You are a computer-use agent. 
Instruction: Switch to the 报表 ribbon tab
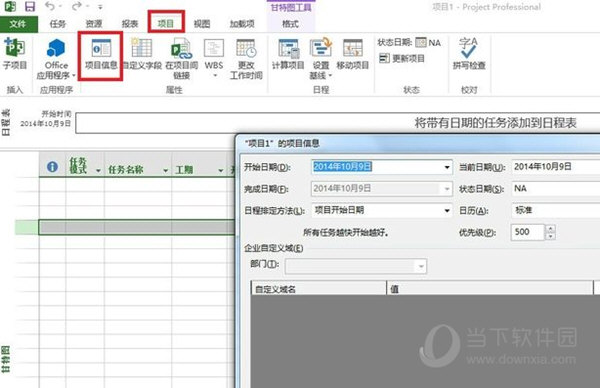pos(130,24)
